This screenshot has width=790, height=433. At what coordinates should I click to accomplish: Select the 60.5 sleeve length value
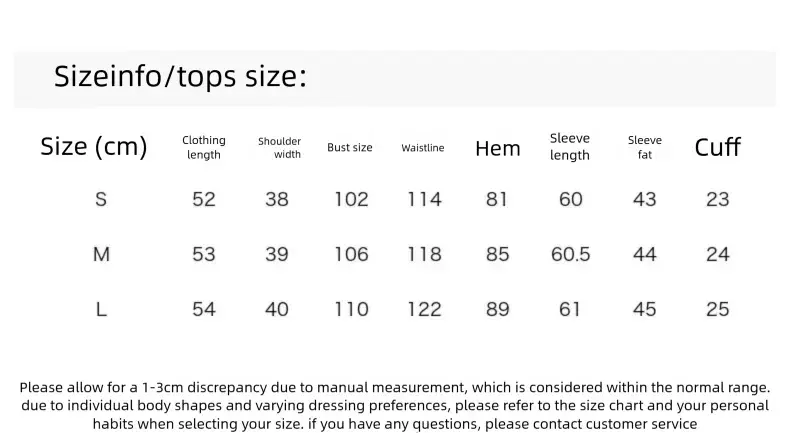point(570,254)
